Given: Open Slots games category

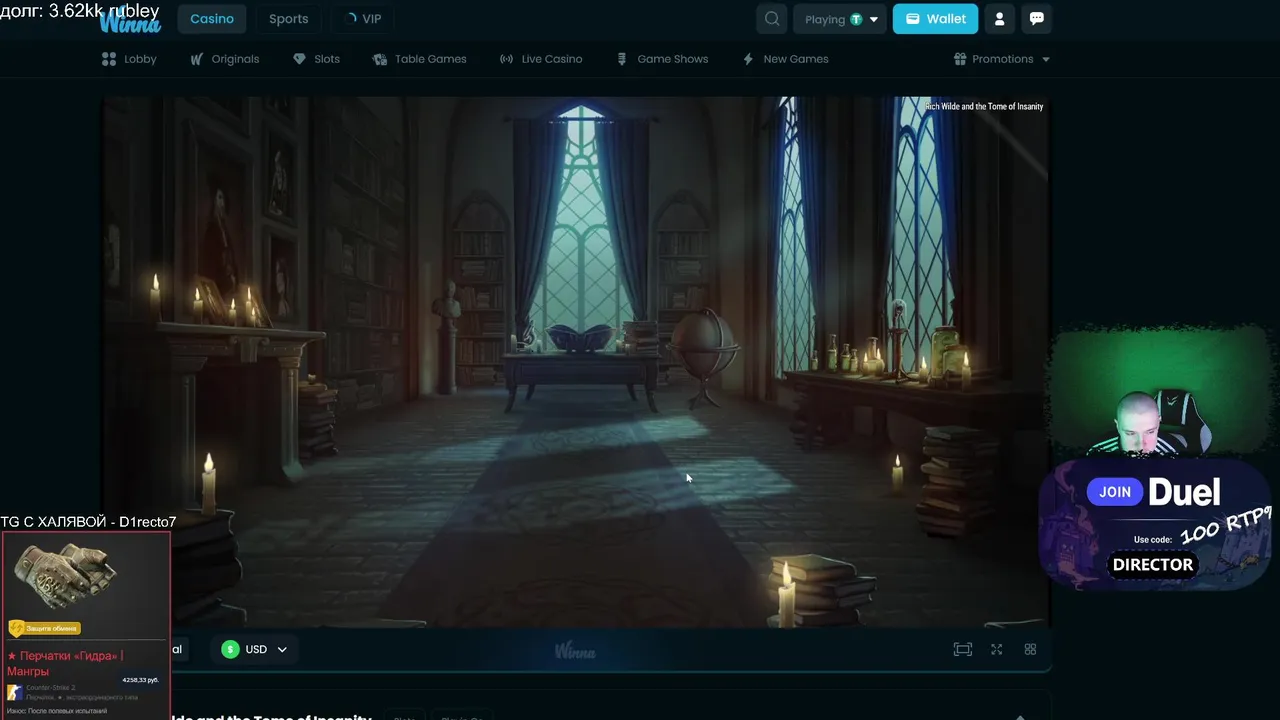Looking at the screenshot, I should tap(316, 59).
